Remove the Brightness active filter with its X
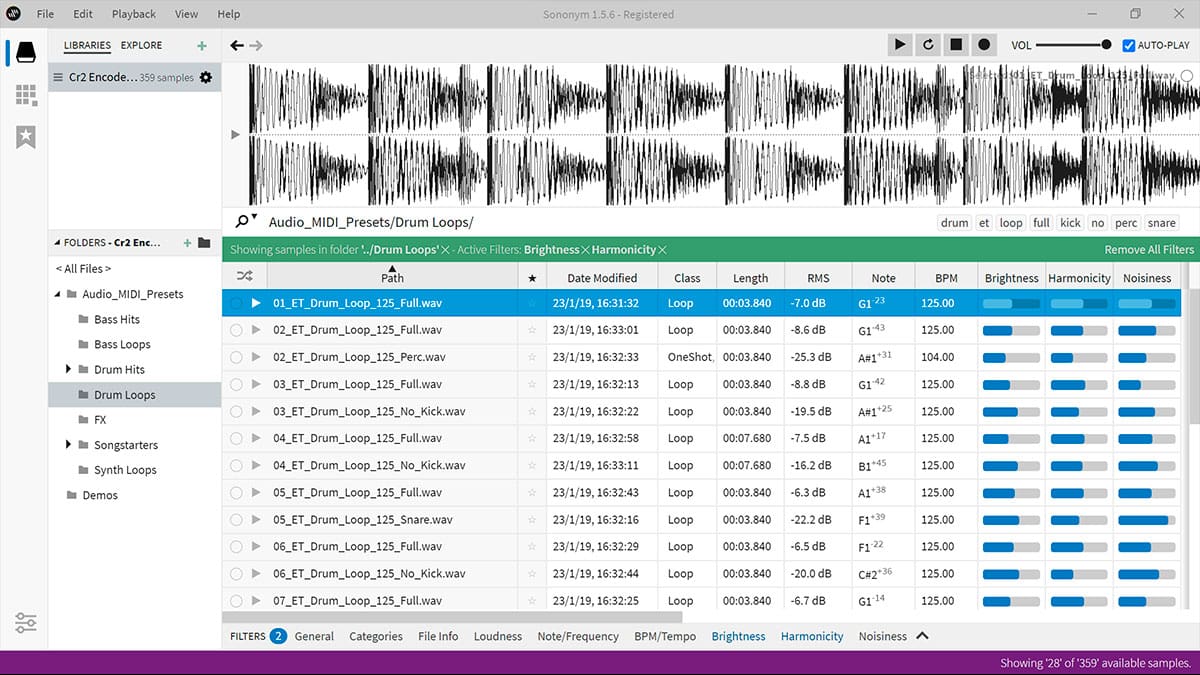 pyautogui.click(x=586, y=250)
